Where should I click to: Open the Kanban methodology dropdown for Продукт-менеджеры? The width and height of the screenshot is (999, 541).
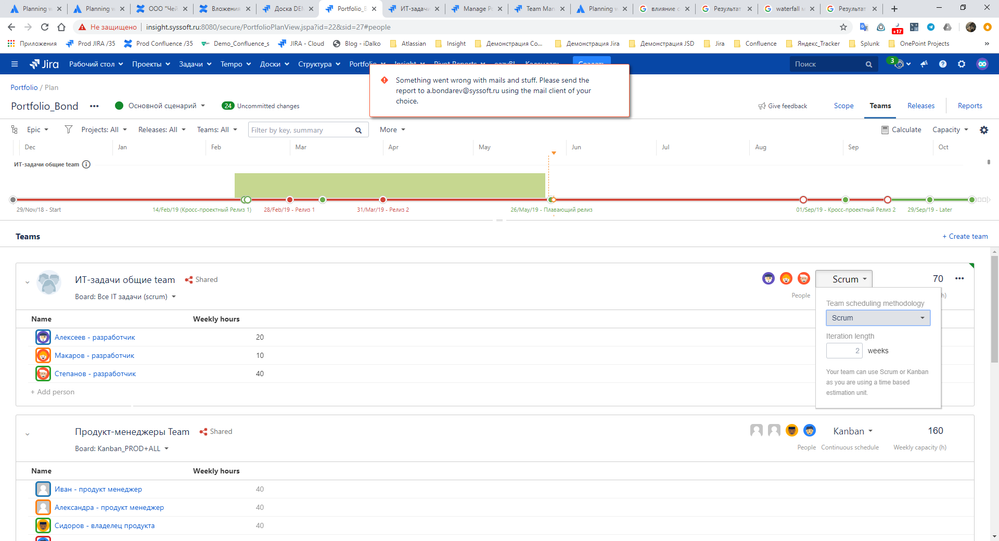[852, 431]
